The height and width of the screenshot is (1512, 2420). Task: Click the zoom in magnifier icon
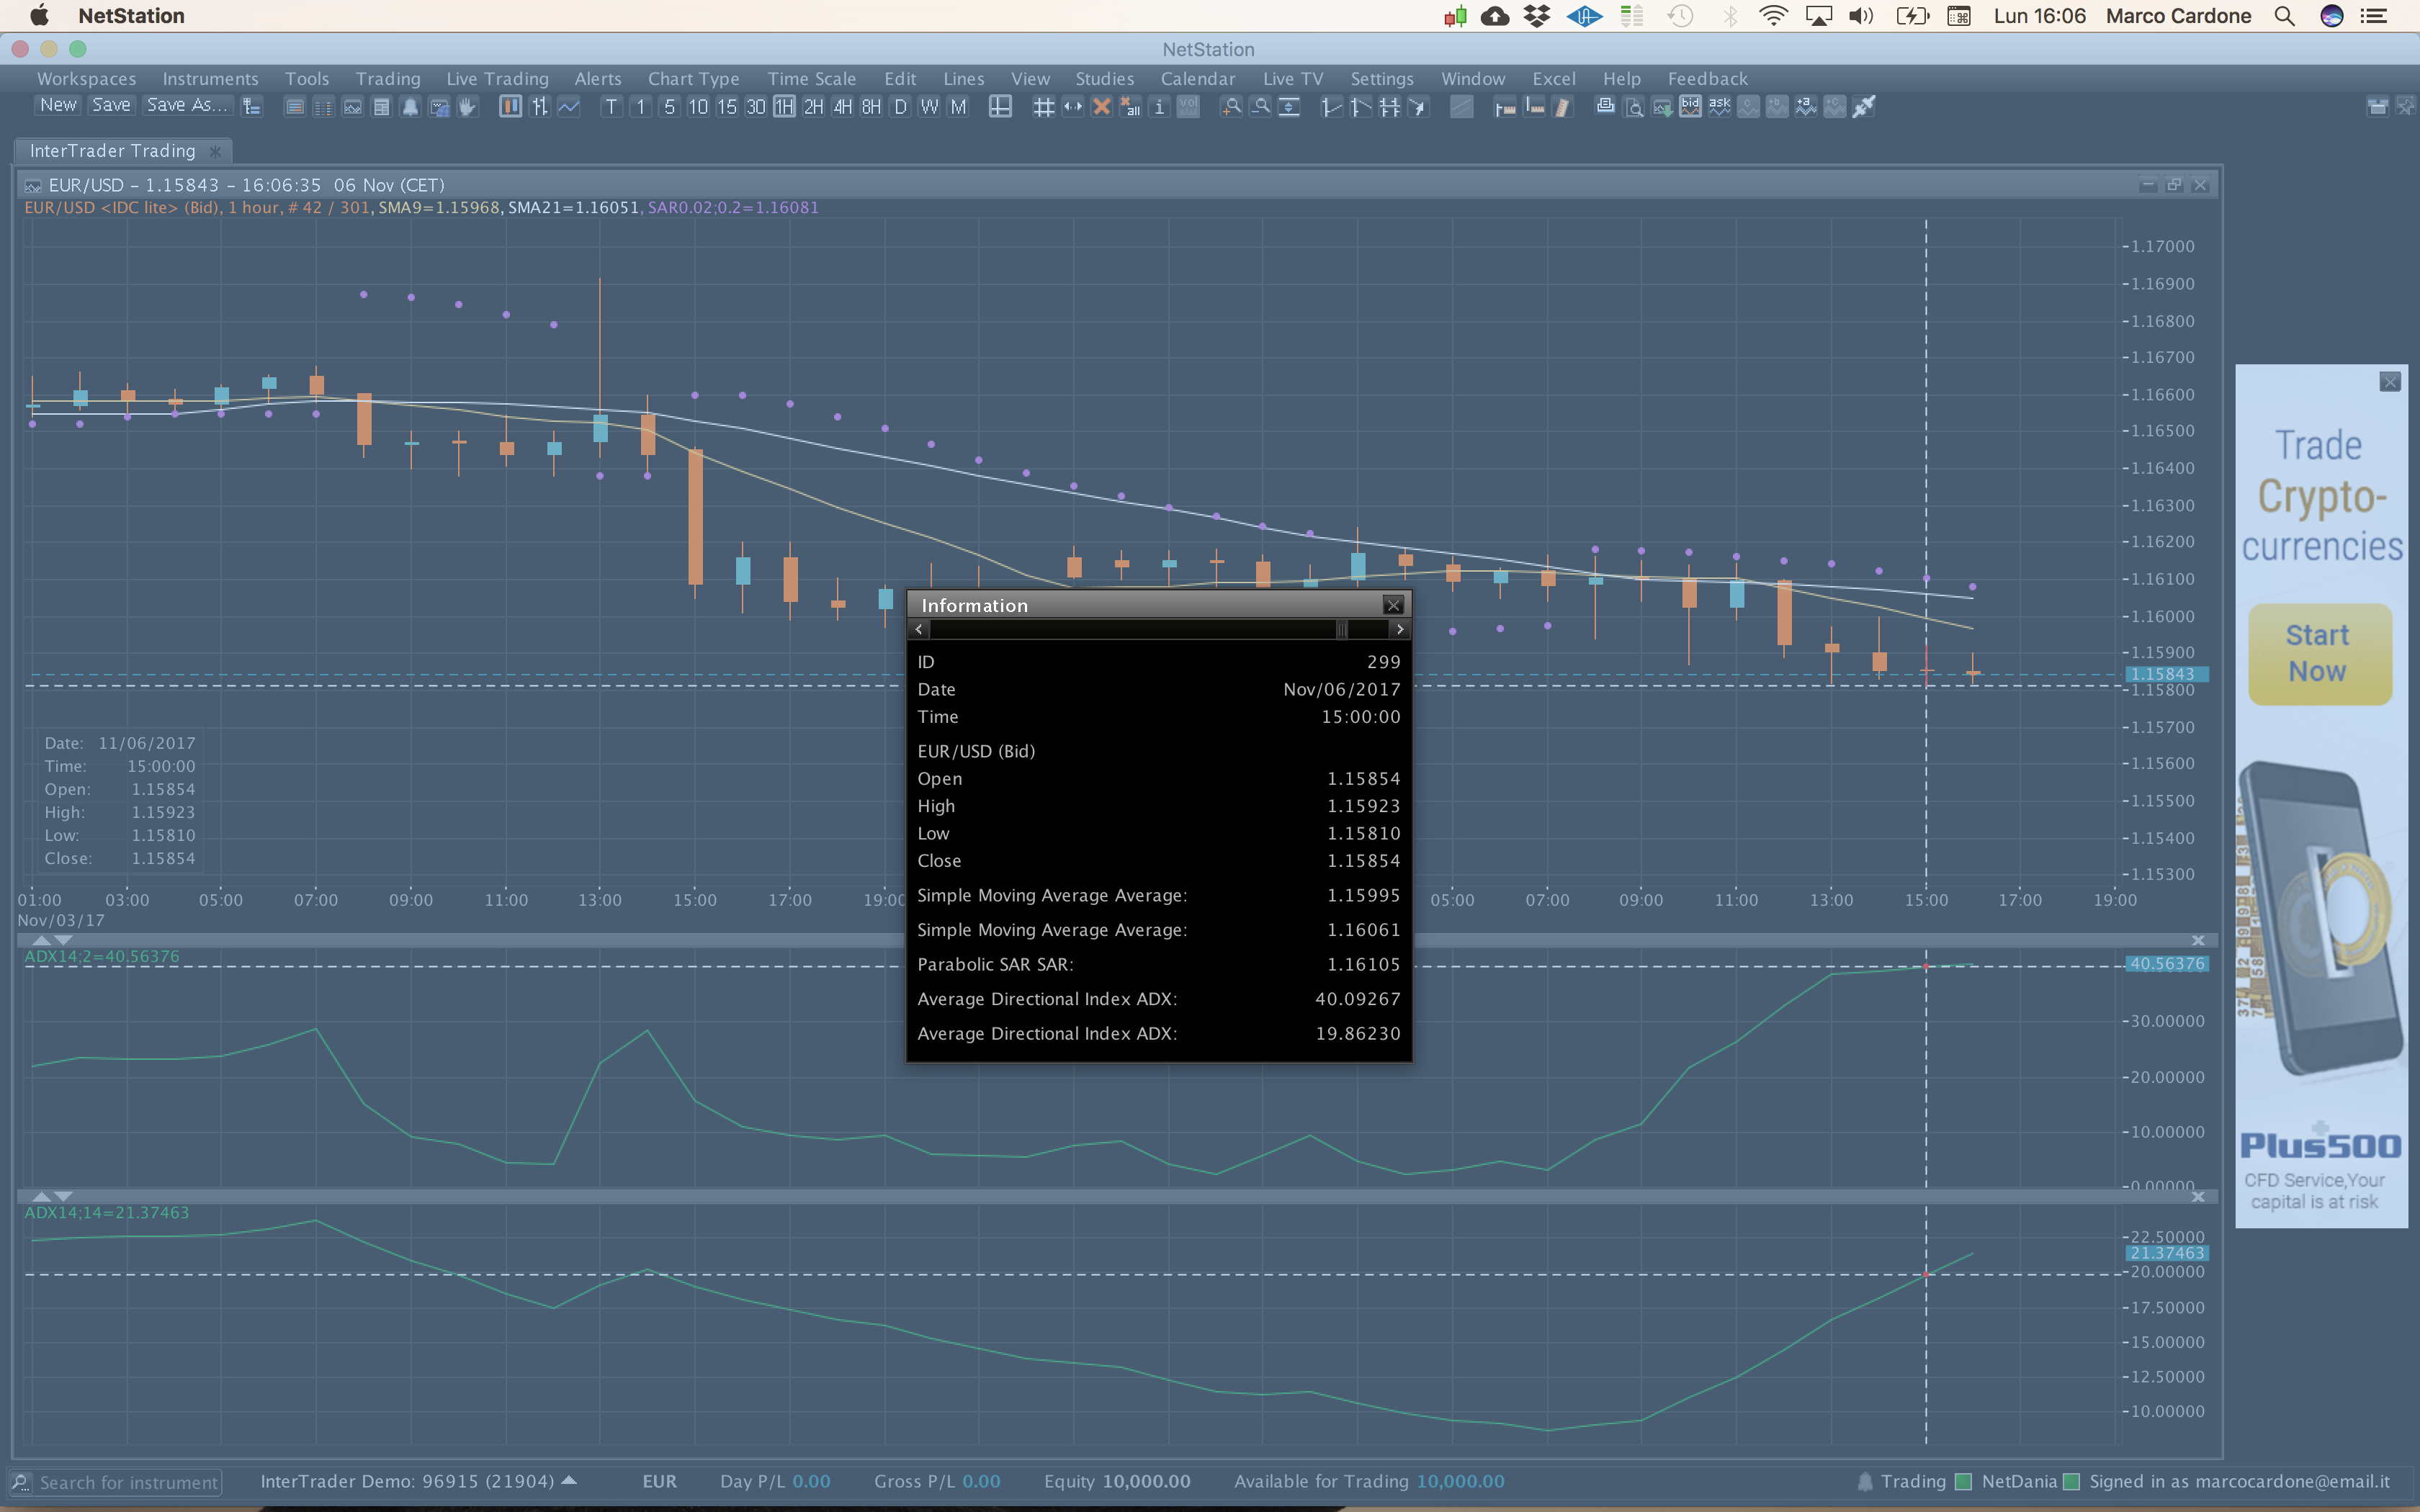coord(1232,106)
